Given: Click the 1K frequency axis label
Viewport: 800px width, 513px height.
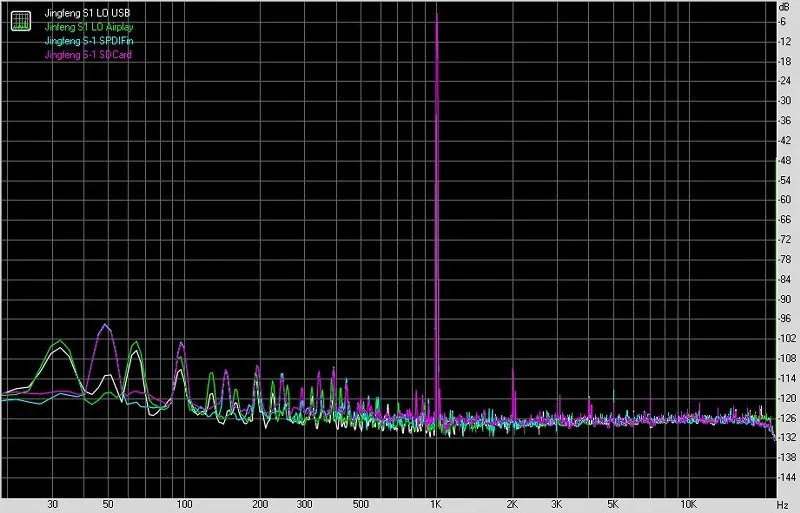Looking at the screenshot, I should point(435,504).
